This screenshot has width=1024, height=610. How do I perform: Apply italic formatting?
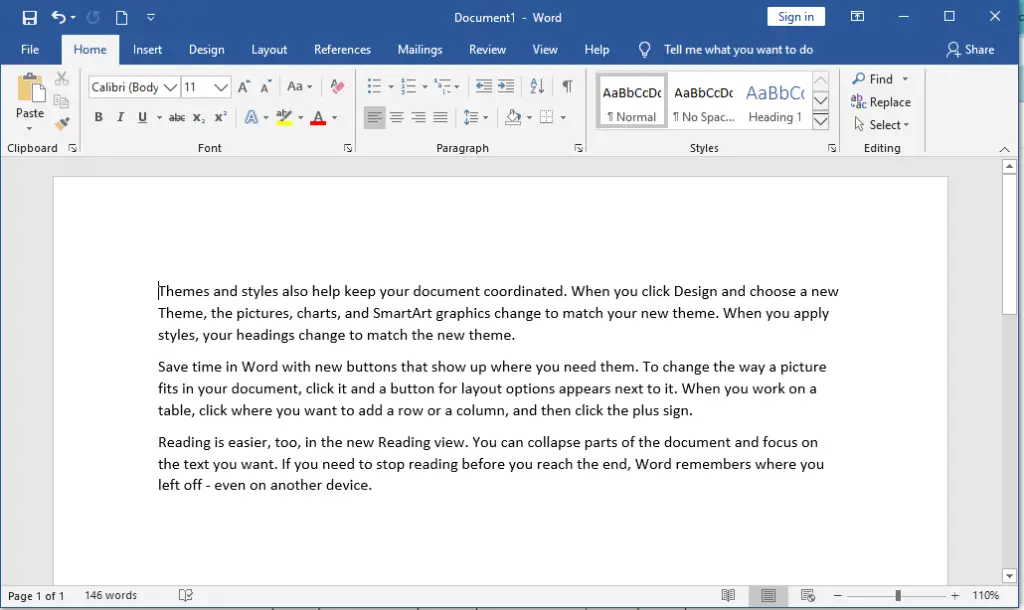click(119, 117)
